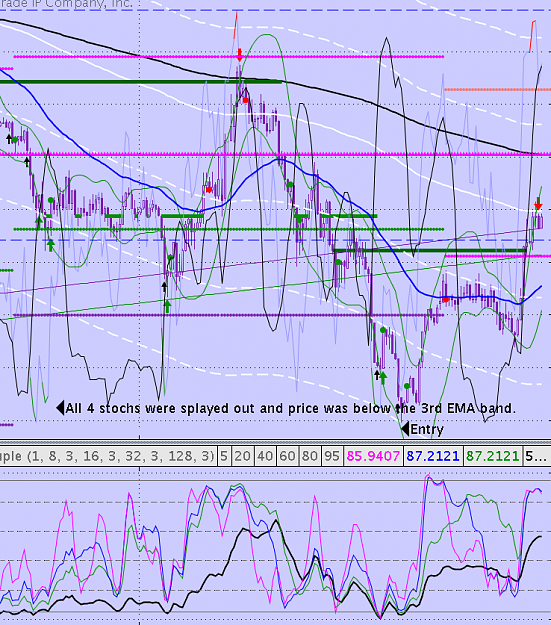This screenshot has width=551, height=625.
Task: Click the divider bar between price and stochastic panes
Action: click(x=276, y=441)
